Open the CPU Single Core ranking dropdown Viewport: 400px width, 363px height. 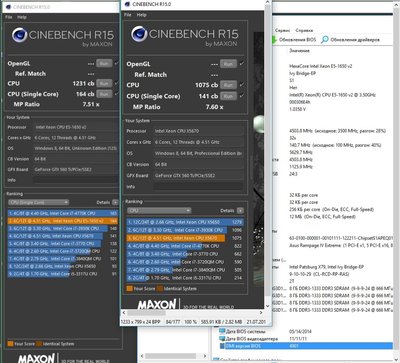(x=39, y=202)
